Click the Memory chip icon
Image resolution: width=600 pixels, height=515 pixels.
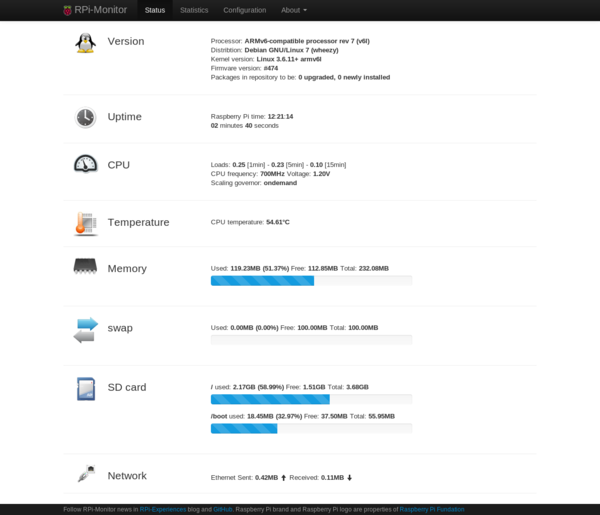pyautogui.click(x=85, y=266)
